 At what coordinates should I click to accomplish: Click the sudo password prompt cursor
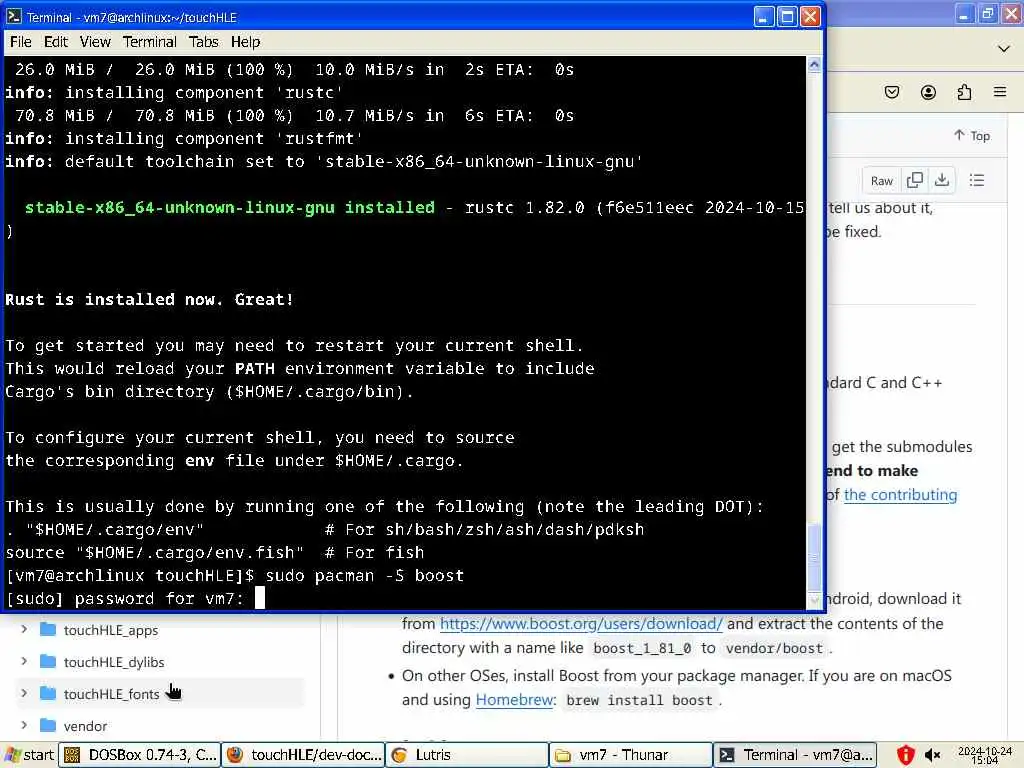point(259,598)
